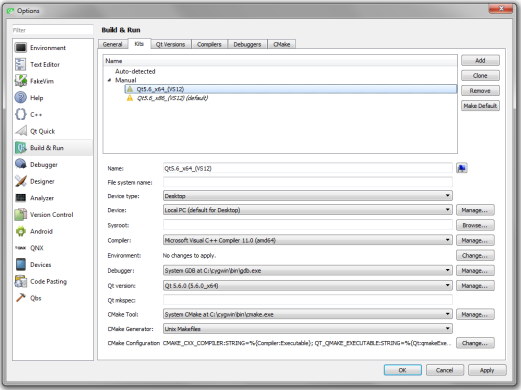Click the kit Name input field

tap(307, 168)
